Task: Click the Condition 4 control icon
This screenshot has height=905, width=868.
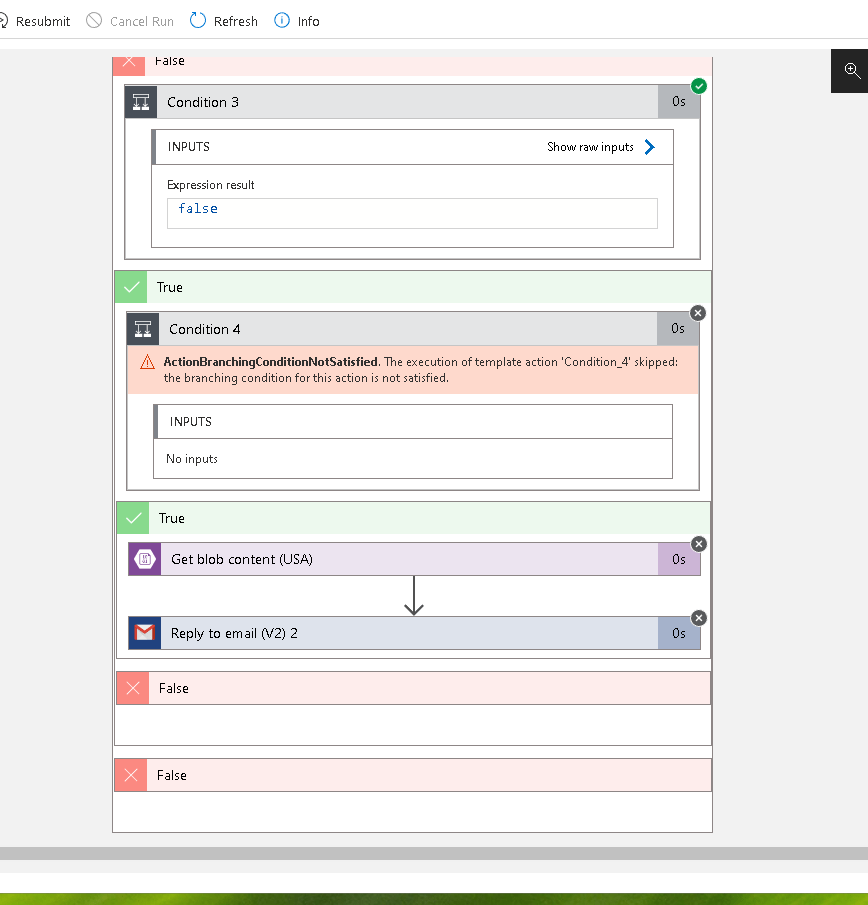Action: coord(143,329)
